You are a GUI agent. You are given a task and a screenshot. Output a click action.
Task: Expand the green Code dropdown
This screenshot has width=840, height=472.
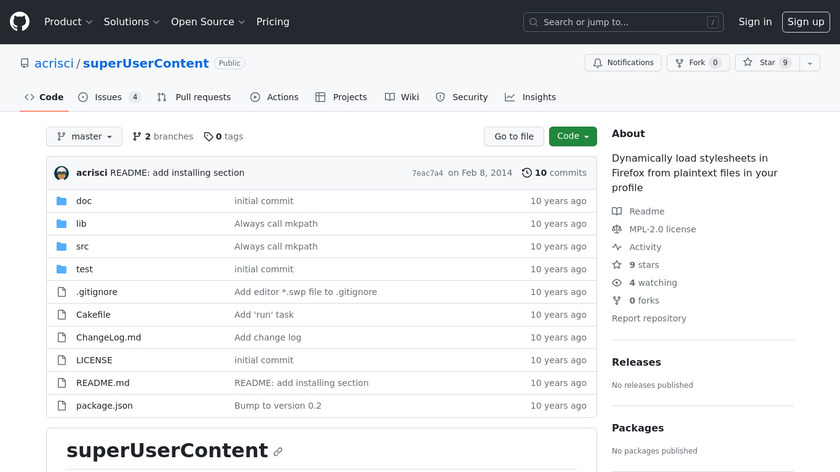tap(572, 137)
